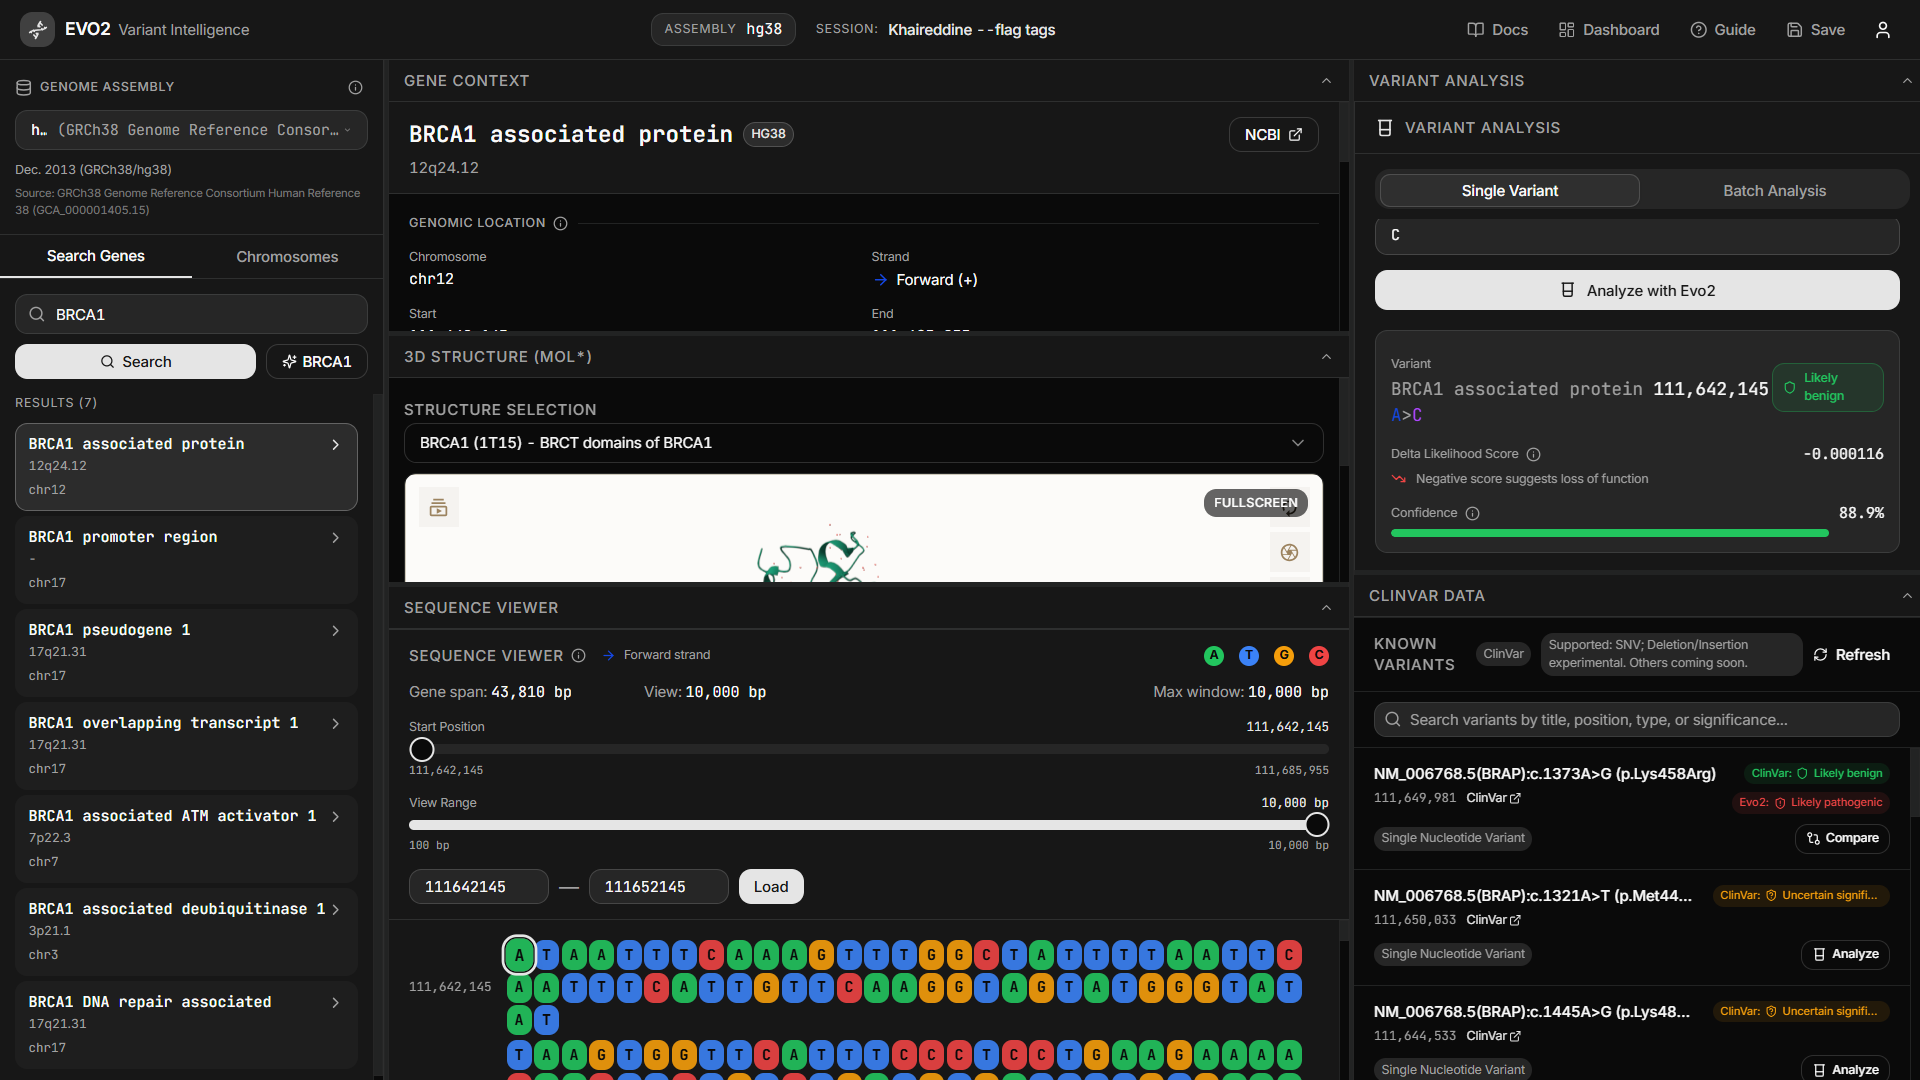Open the user profile icon
This screenshot has width=1920, height=1080.
[1883, 30]
